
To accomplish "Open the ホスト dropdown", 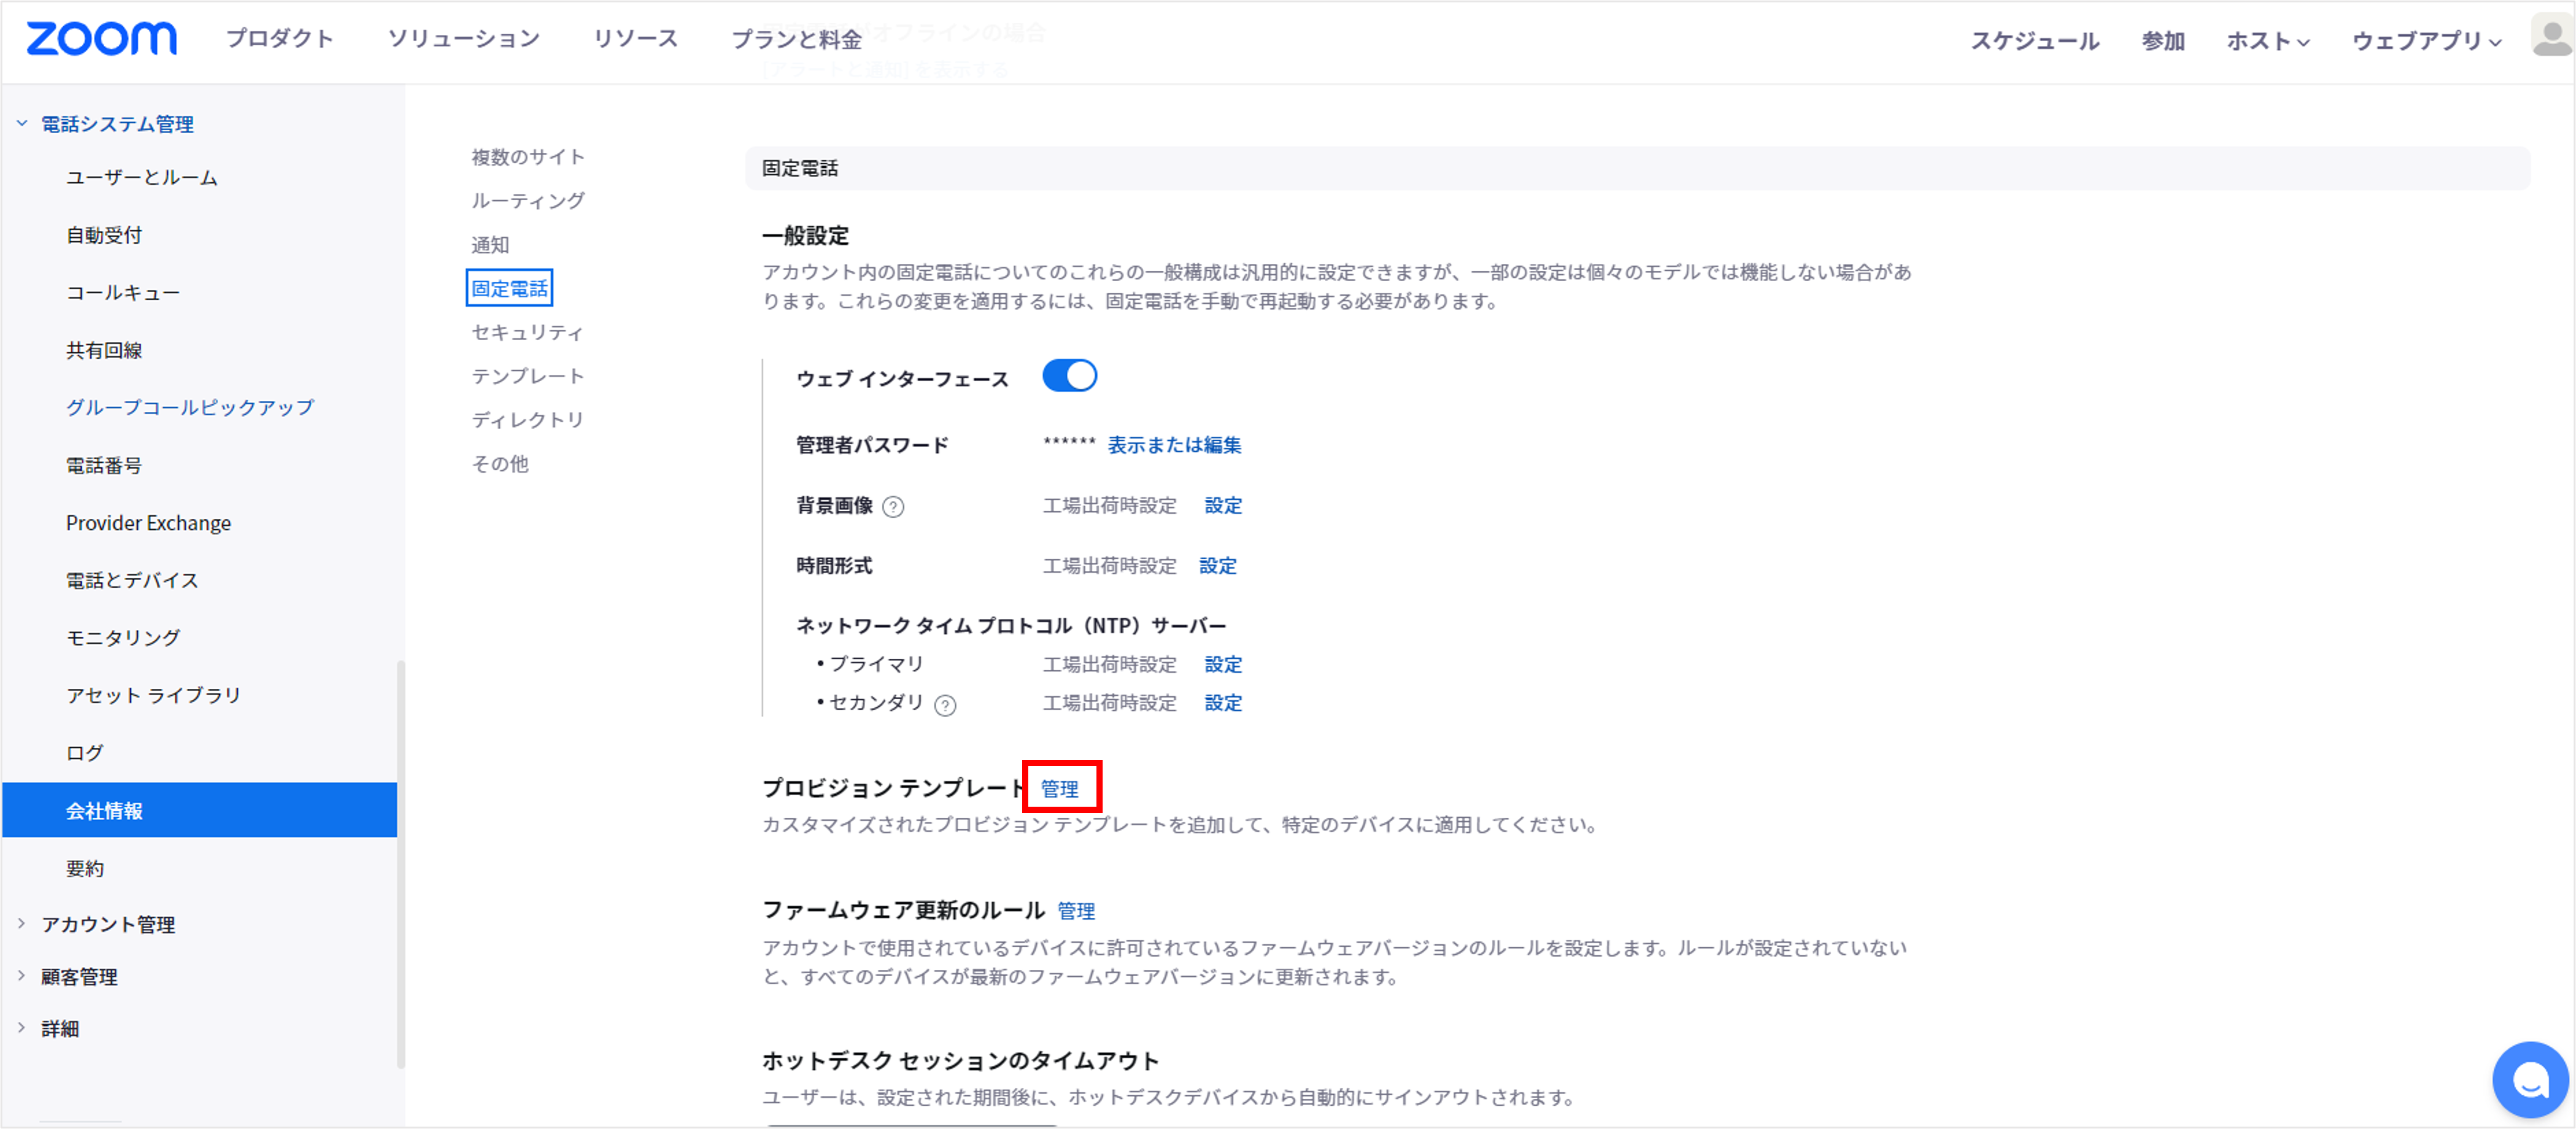I will 2267,41.
